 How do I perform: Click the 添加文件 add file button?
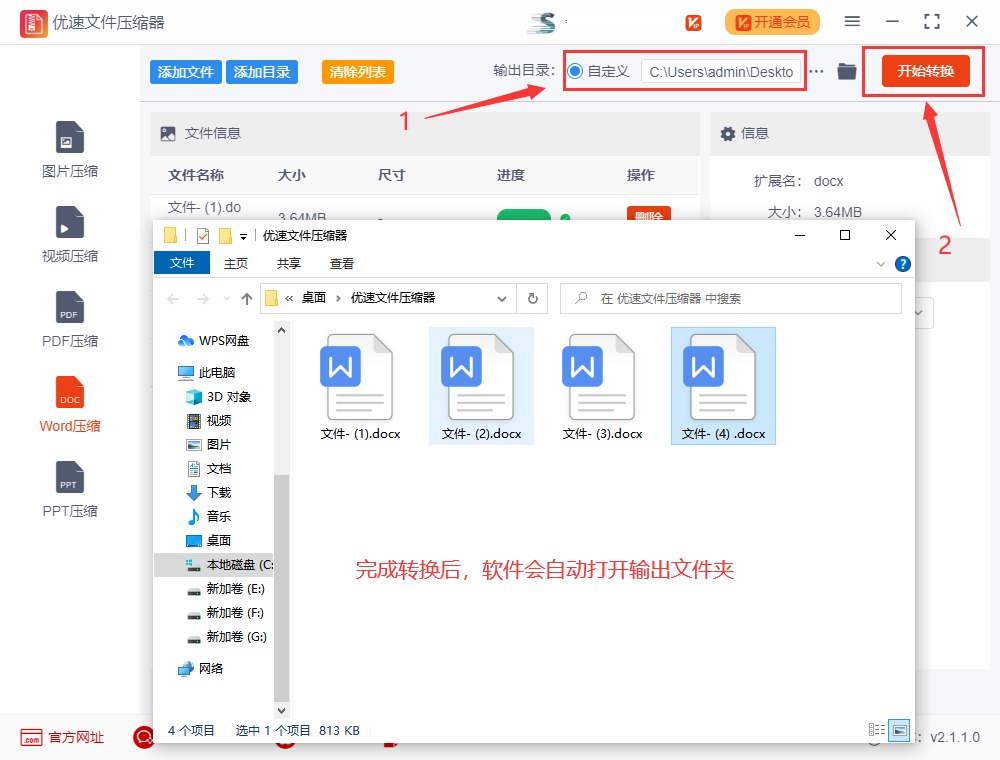[186, 72]
